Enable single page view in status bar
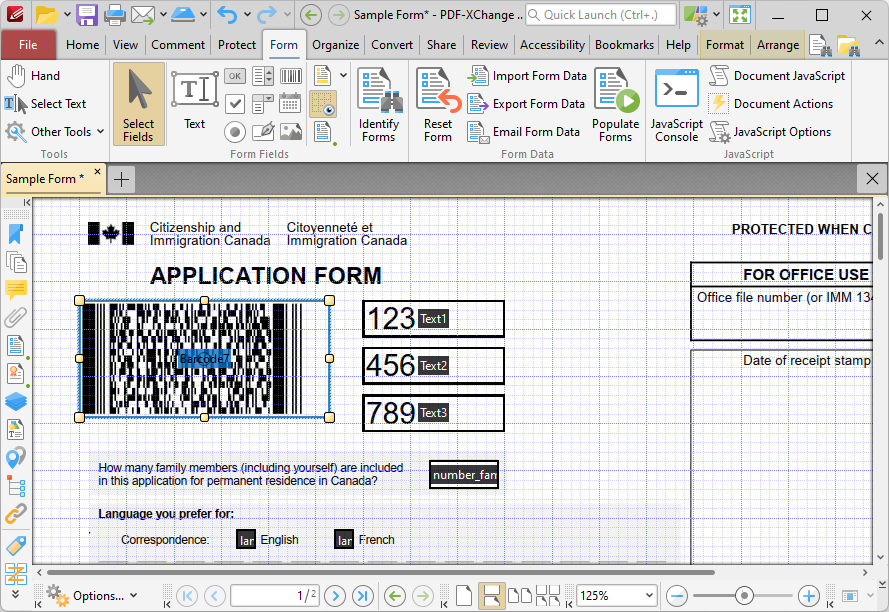This screenshot has width=889, height=612. tap(463, 596)
